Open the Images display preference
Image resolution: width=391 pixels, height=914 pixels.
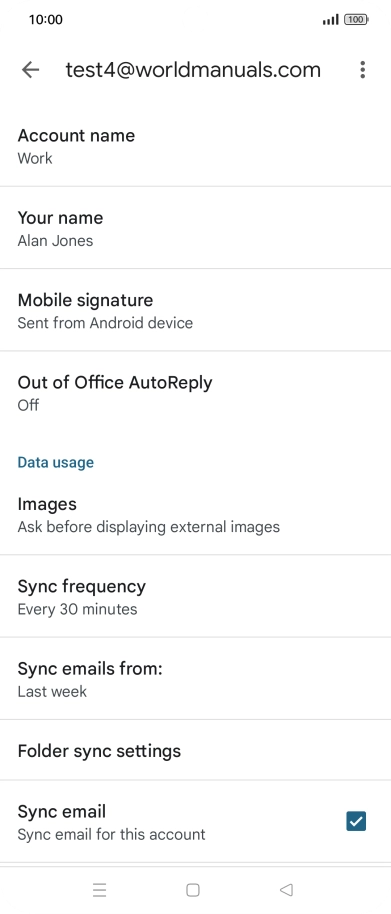[x=195, y=514]
